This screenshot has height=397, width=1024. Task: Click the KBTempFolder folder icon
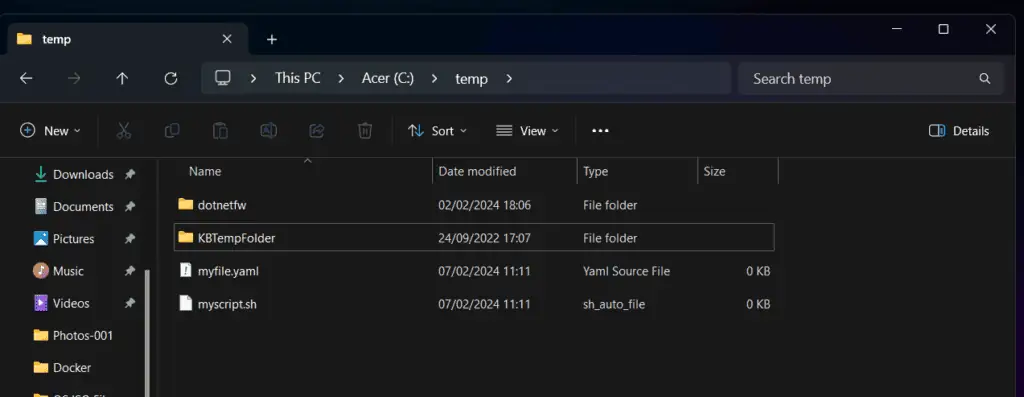(185, 237)
